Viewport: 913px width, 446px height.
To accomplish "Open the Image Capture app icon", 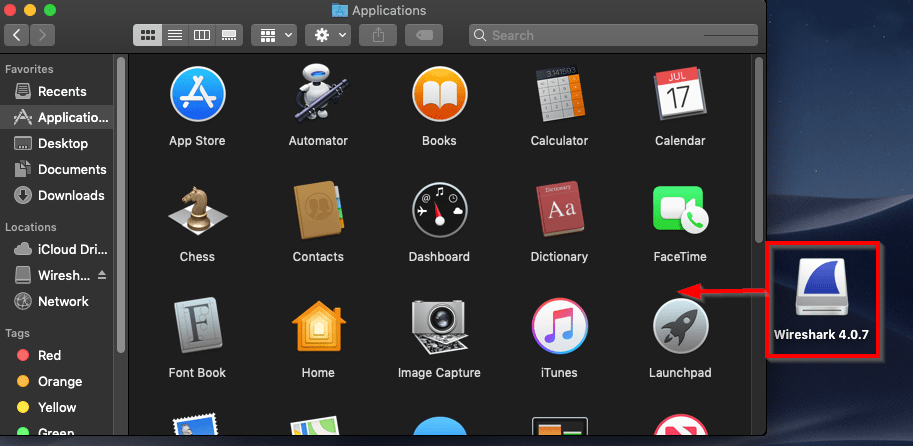I will click(x=440, y=326).
